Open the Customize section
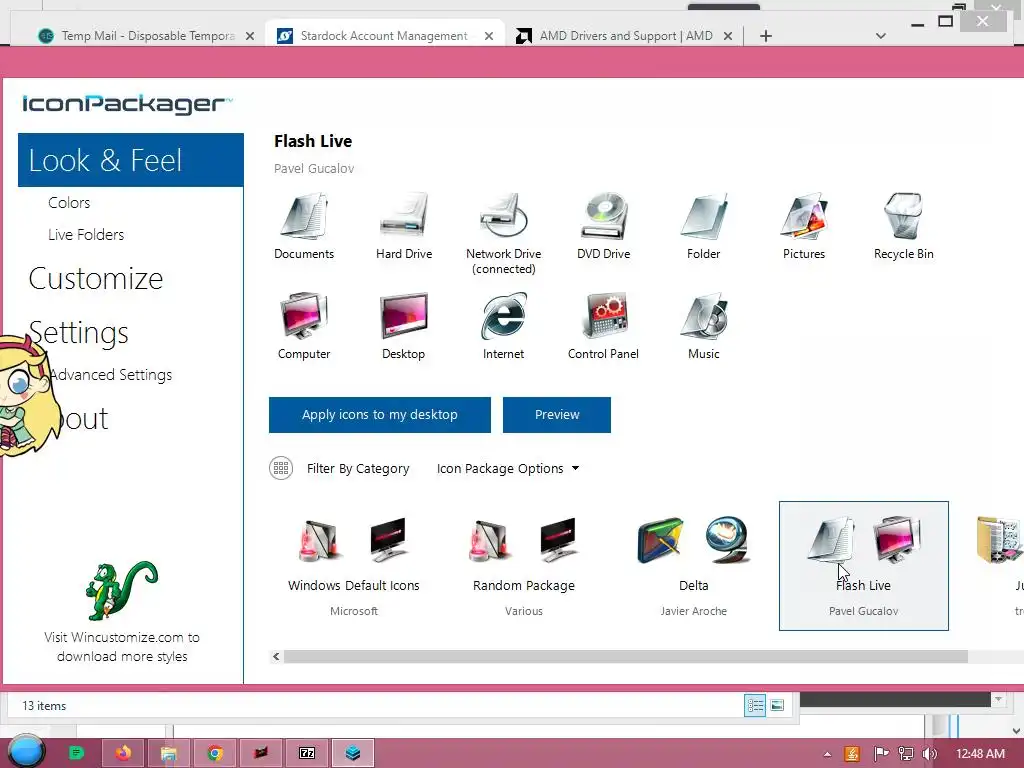This screenshot has height=768, width=1024. (x=96, y=278)
